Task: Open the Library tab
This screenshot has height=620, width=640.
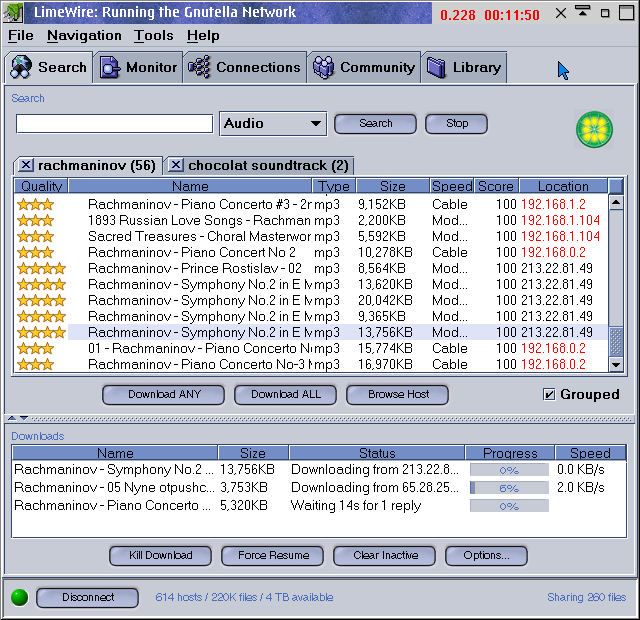Action: point(464,67)
